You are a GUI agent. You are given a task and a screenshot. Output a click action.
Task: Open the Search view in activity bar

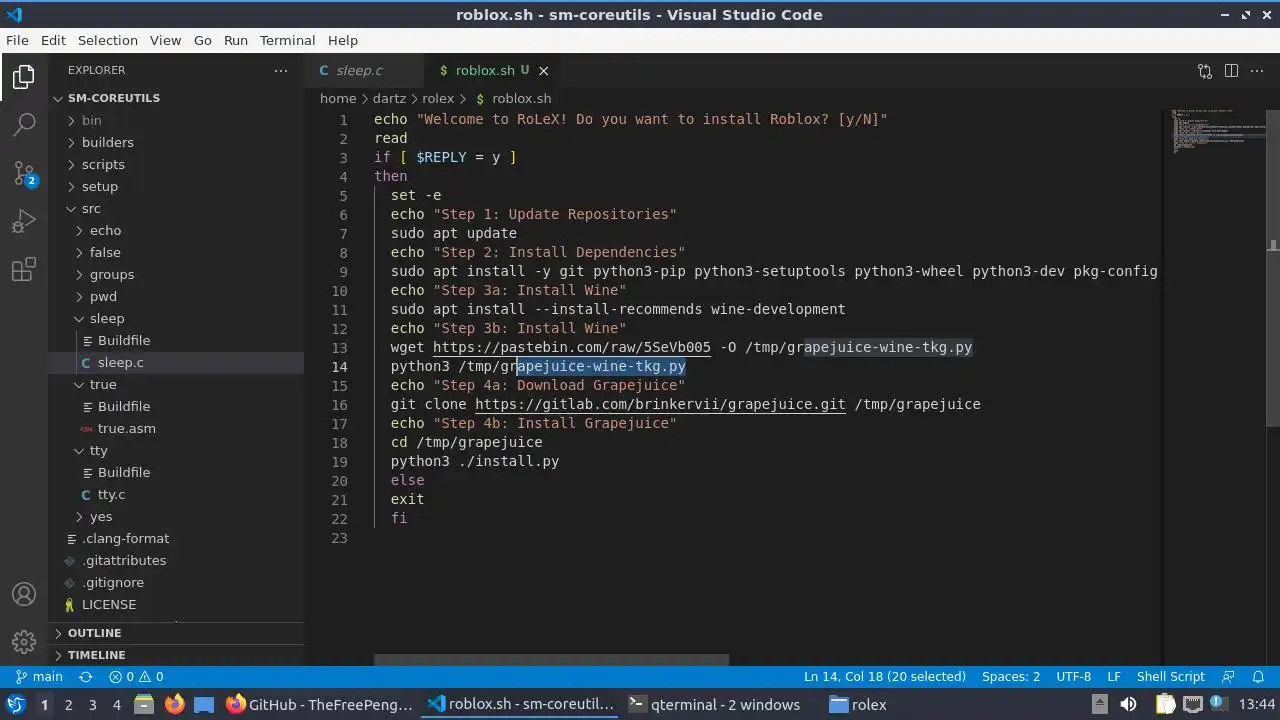(x=24, y=125)
